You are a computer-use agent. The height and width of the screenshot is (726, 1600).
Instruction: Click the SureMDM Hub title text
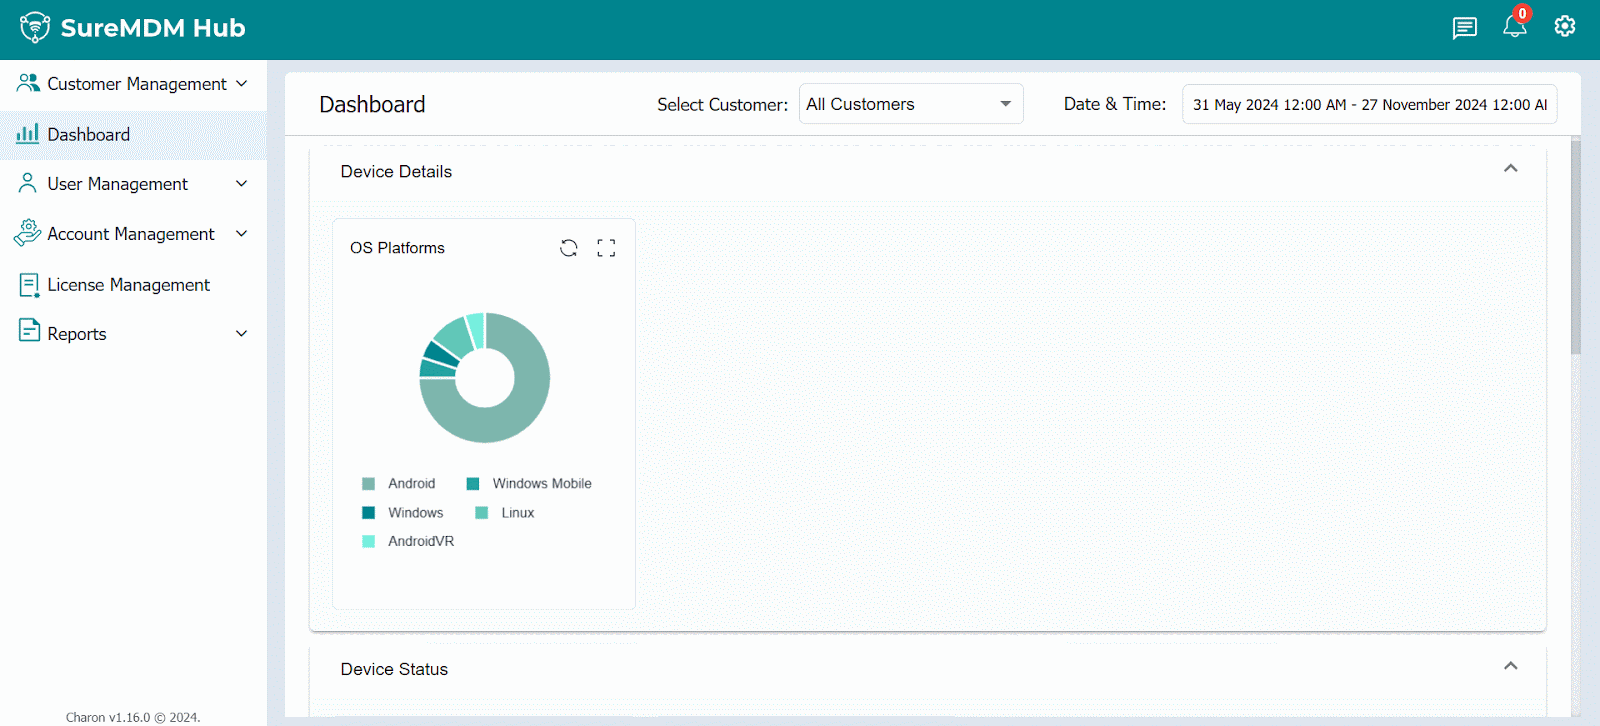pyautogui.click(x=153, y=28)
